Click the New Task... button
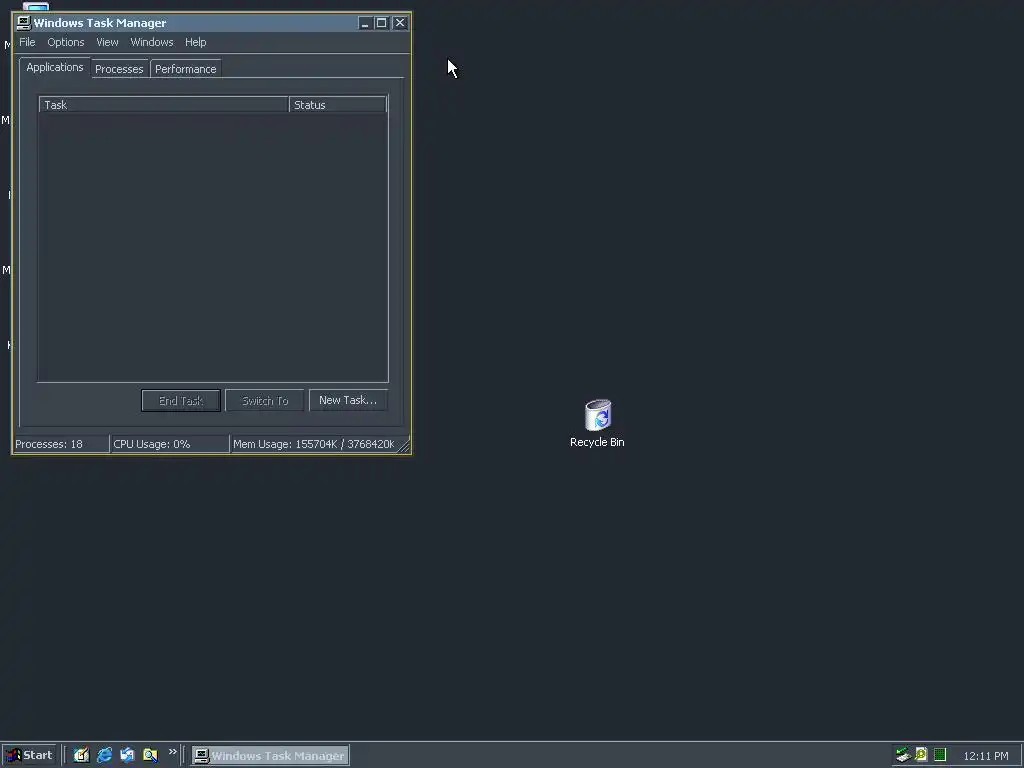 point(348,400)
